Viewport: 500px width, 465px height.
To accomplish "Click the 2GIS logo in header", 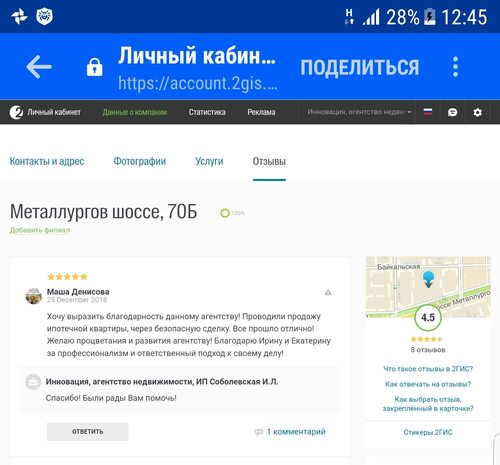I will 16,112.
